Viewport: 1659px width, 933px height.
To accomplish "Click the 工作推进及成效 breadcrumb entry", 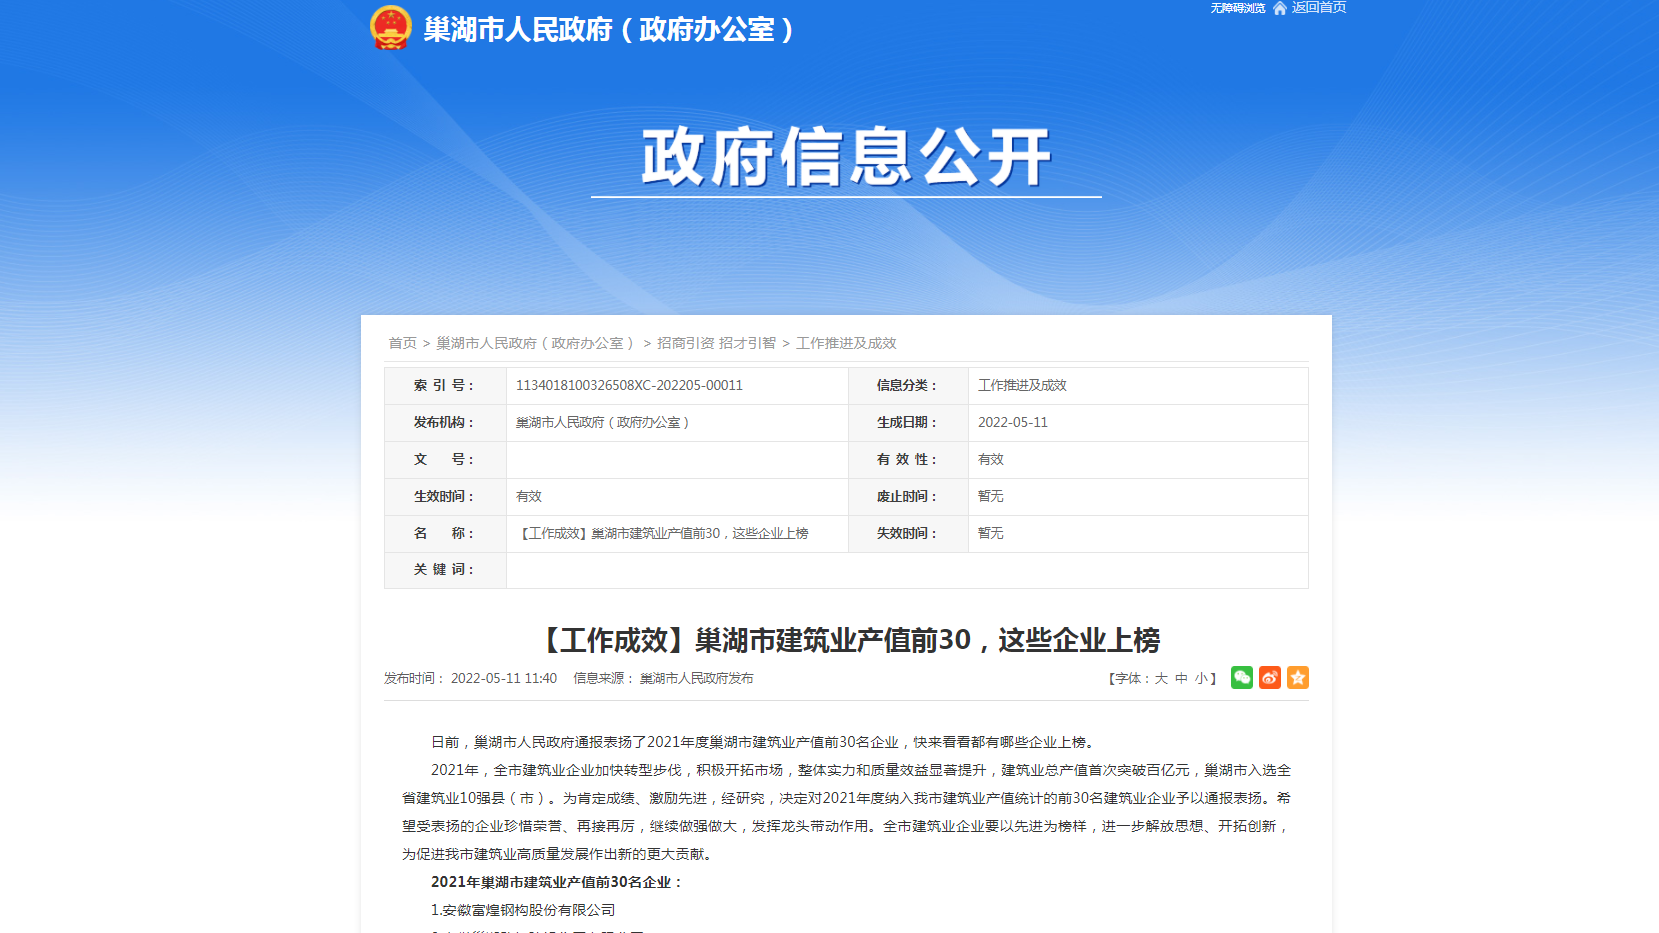I will [x=846, y=342].
